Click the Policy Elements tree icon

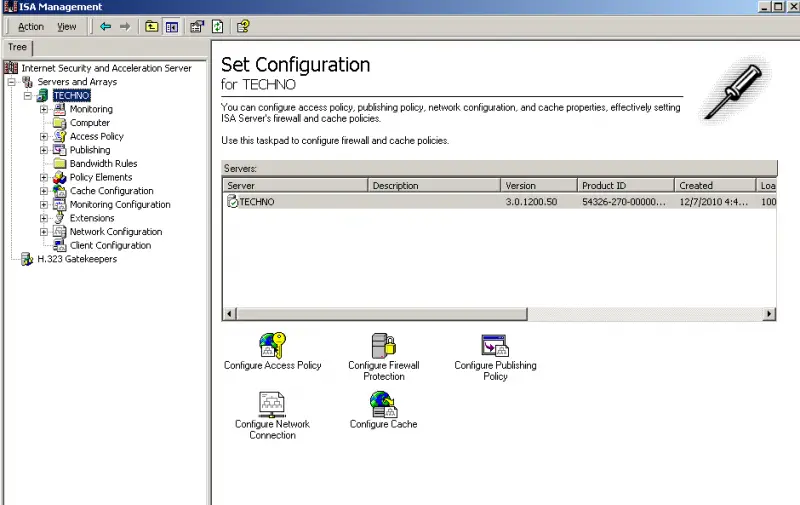60,177
